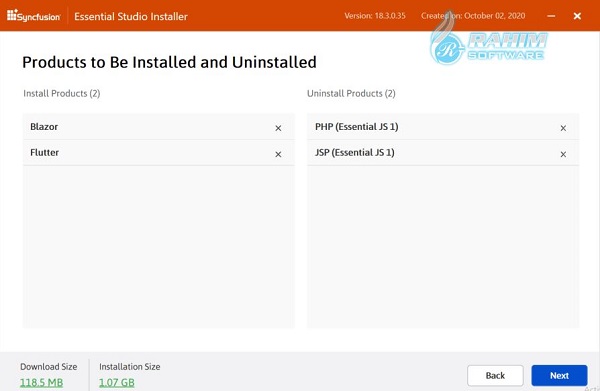This screenshot has width=600, height=391.
Task: Click the Install Products (2) heading
Action: click(62, 93)
